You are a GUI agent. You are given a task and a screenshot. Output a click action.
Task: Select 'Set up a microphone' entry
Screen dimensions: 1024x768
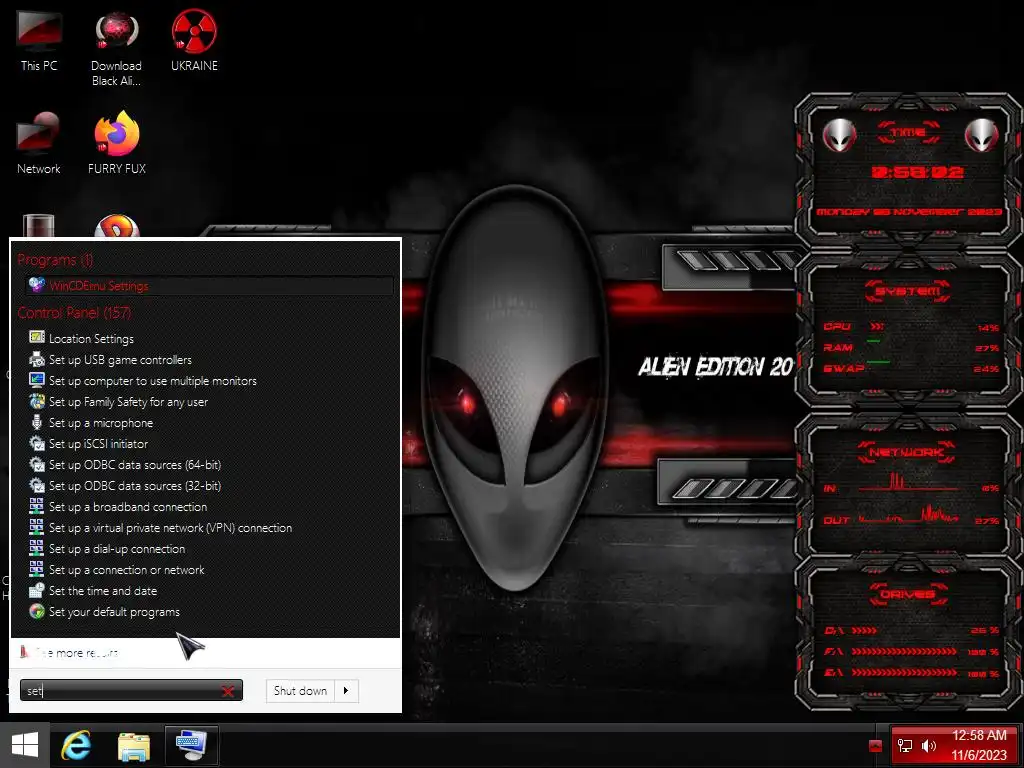[101, 423]
